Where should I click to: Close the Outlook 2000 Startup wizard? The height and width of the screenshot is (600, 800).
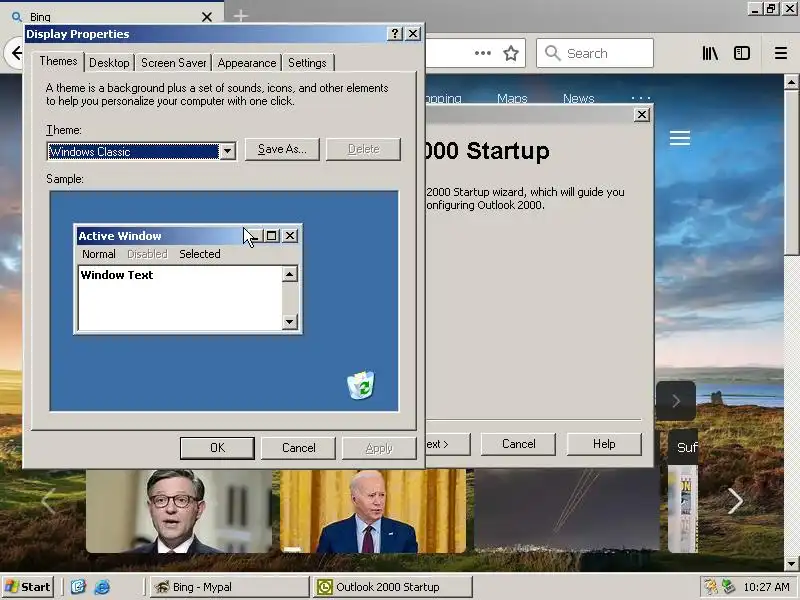[x=642, y=115]
